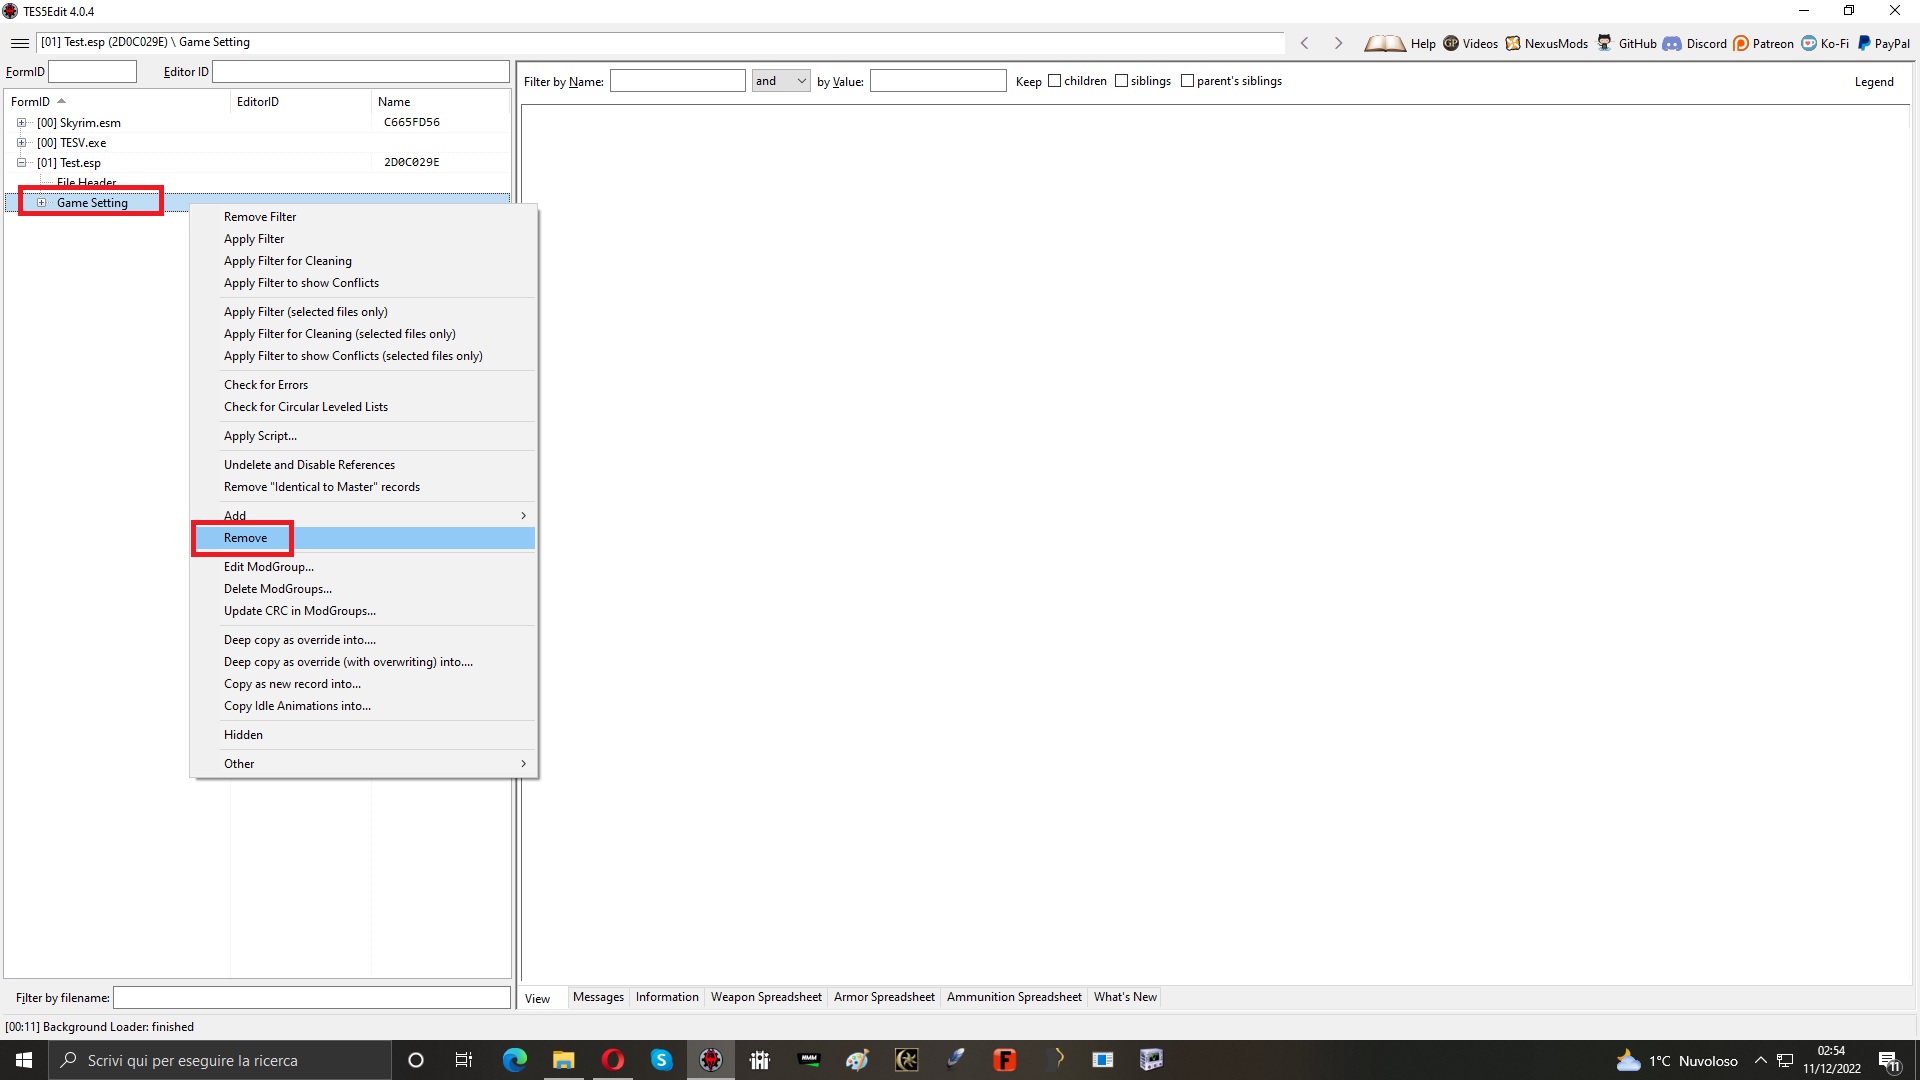Viewport: 1920px width, 1080px height.
Task: Toggle Keep children checkbox
Action: point(1054,81)
